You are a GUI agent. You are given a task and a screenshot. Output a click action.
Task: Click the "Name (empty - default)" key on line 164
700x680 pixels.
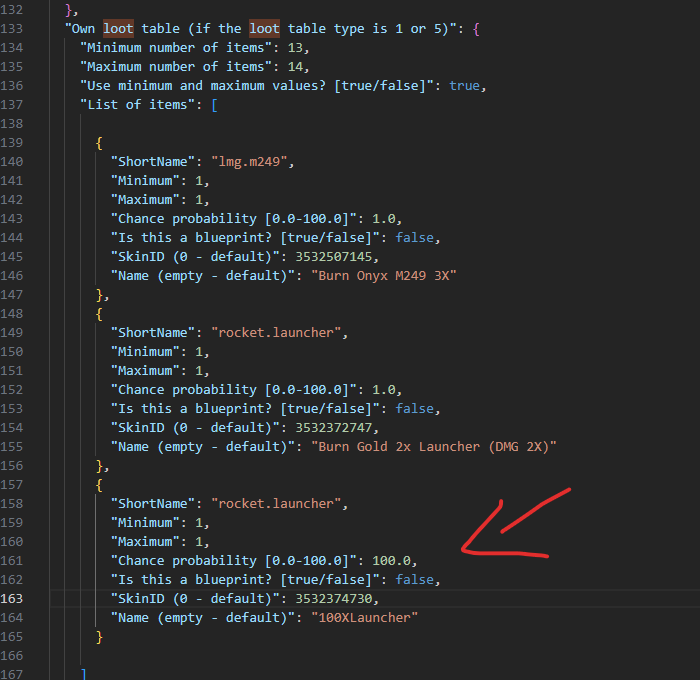[x=203, y=618]
